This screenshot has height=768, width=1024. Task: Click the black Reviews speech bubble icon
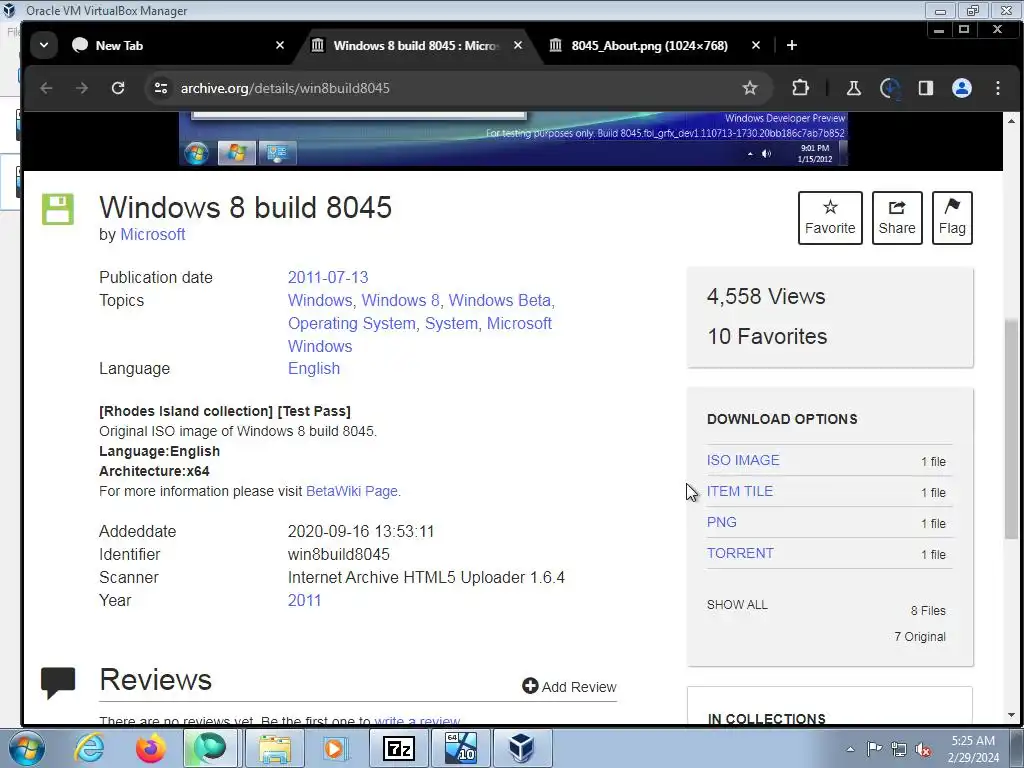pos(58,682)
